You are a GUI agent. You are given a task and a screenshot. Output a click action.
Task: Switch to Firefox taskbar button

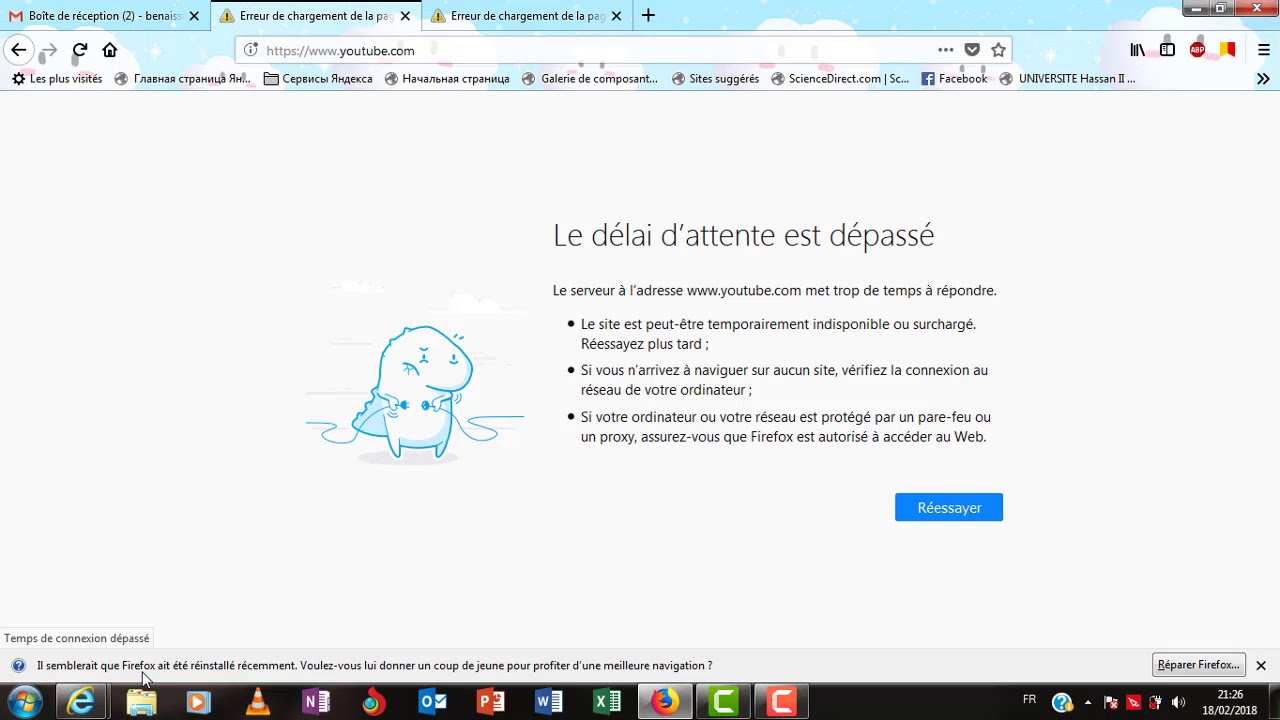click(665, 702)
